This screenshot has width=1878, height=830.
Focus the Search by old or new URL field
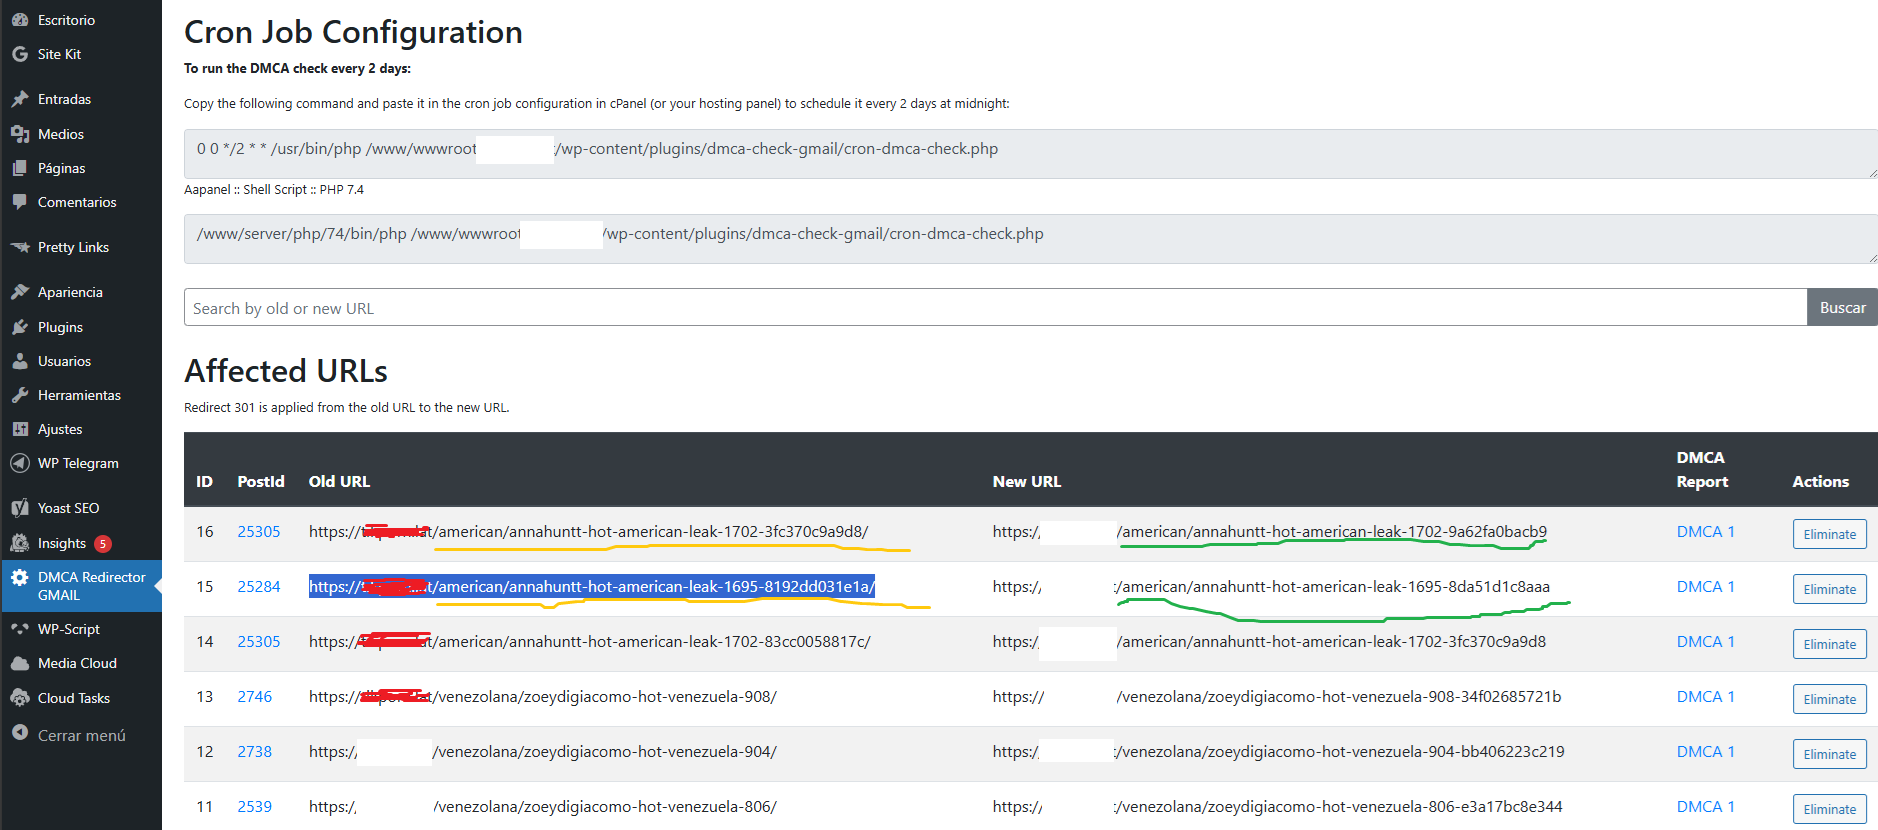coord(994,308)
